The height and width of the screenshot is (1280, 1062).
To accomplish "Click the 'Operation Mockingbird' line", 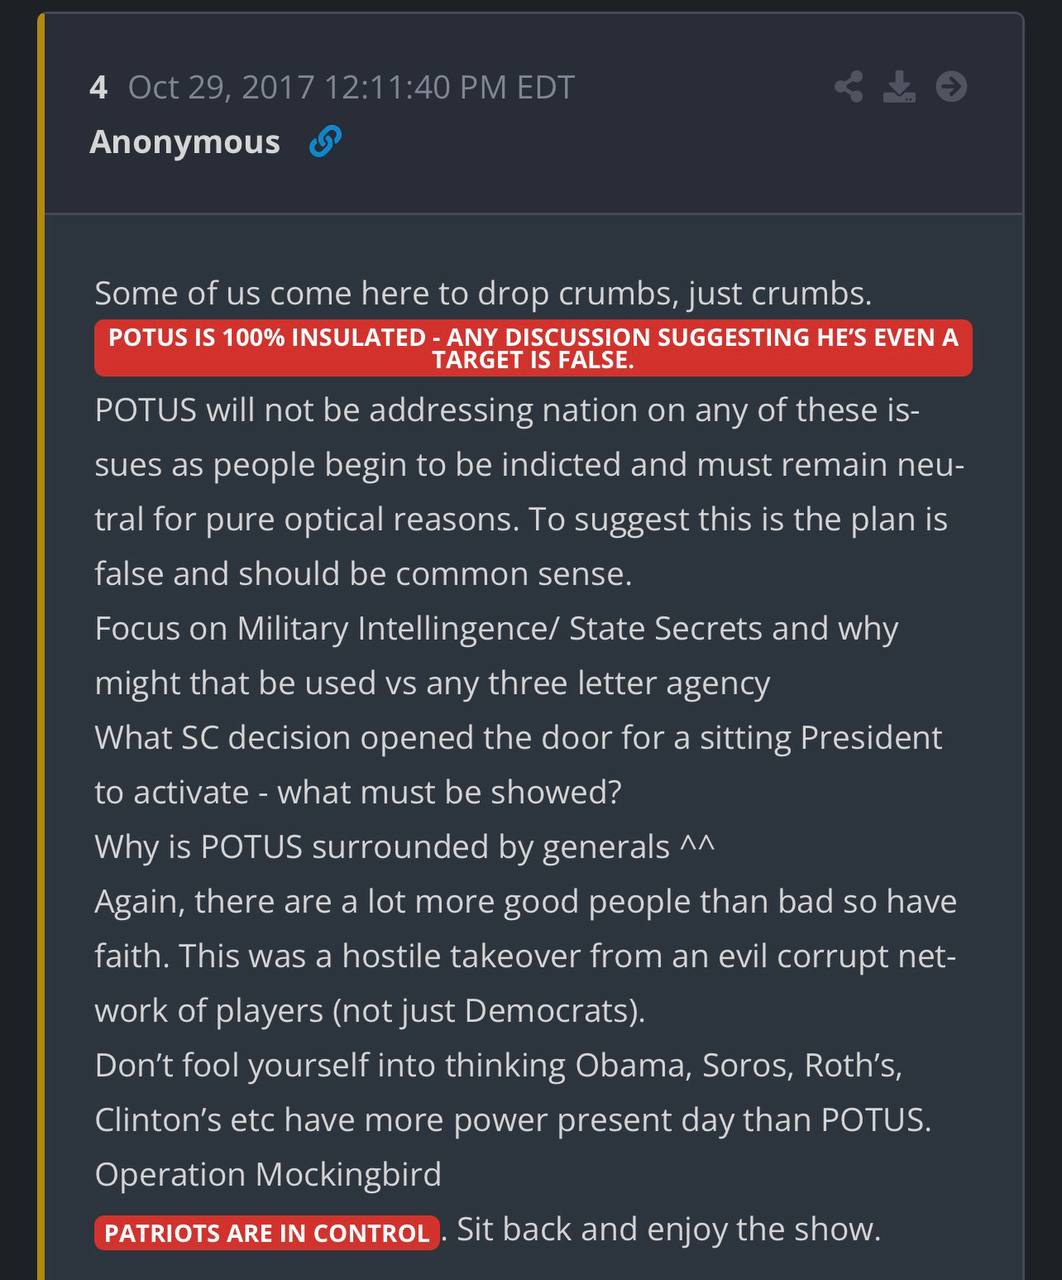I will [x=268, y=1174].
